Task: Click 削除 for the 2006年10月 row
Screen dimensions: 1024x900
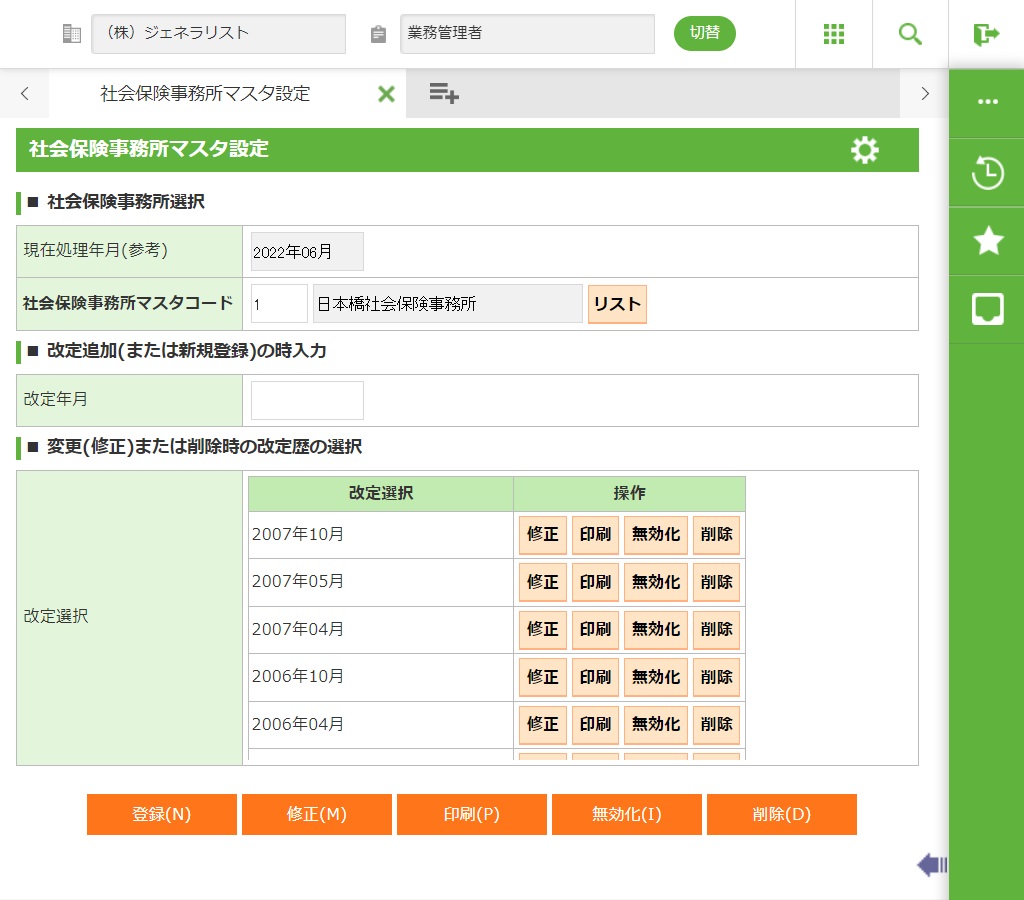Action: click(716, 677)
